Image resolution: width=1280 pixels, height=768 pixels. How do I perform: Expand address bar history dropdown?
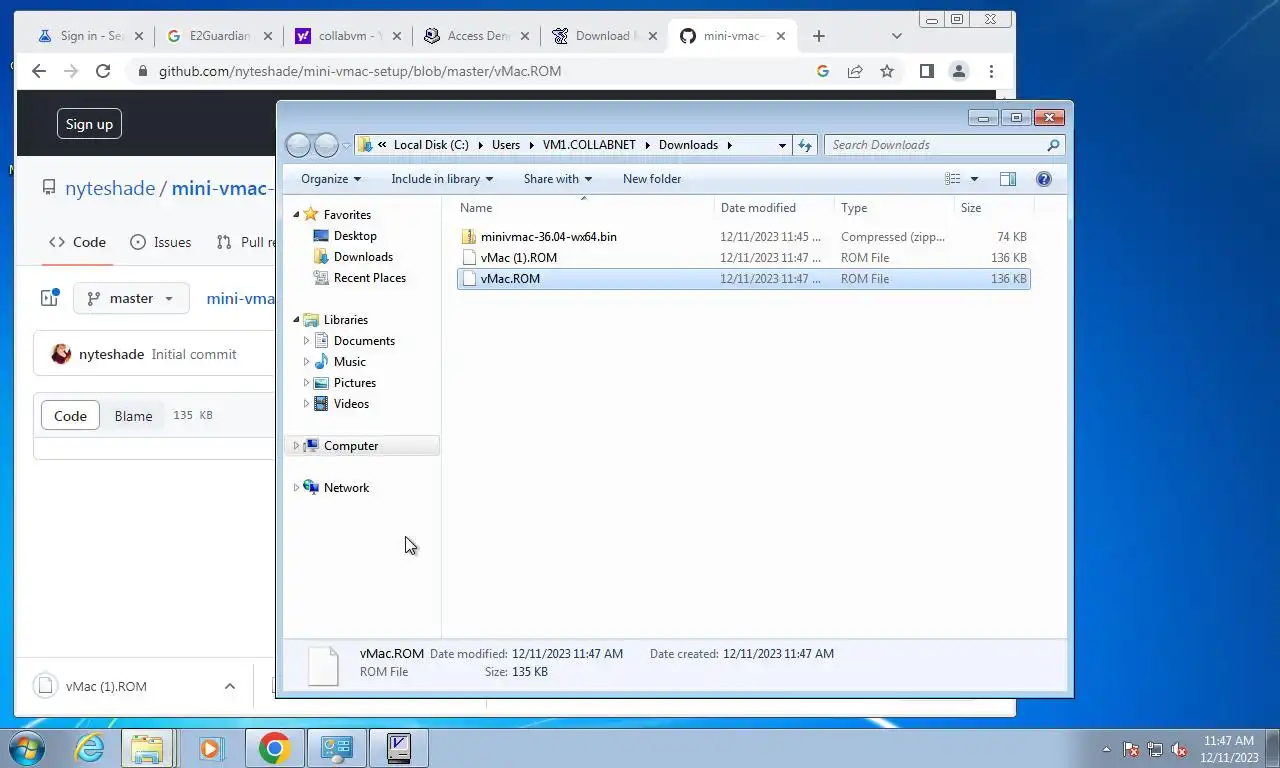pyautogui.click(x=782, y=145)
